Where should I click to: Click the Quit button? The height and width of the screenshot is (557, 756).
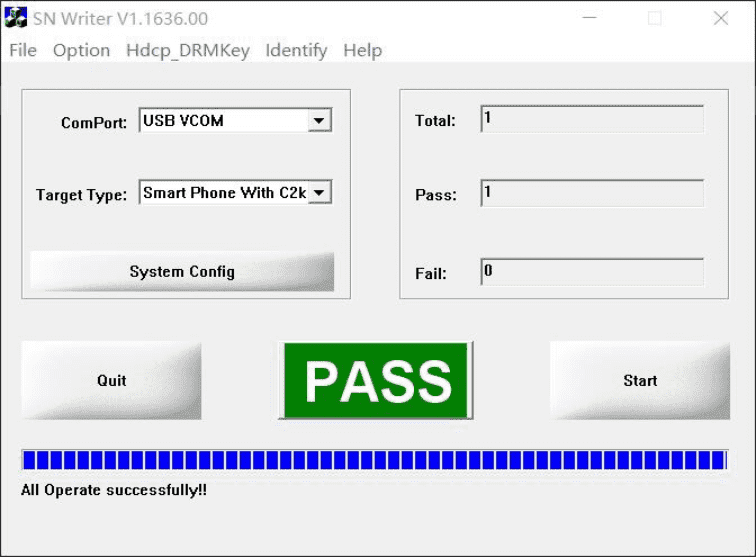(x=111, y=380)
